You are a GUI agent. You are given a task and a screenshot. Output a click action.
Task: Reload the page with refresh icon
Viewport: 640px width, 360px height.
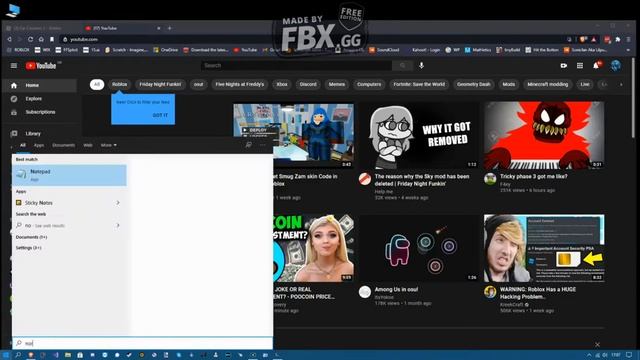click(31, 39)
